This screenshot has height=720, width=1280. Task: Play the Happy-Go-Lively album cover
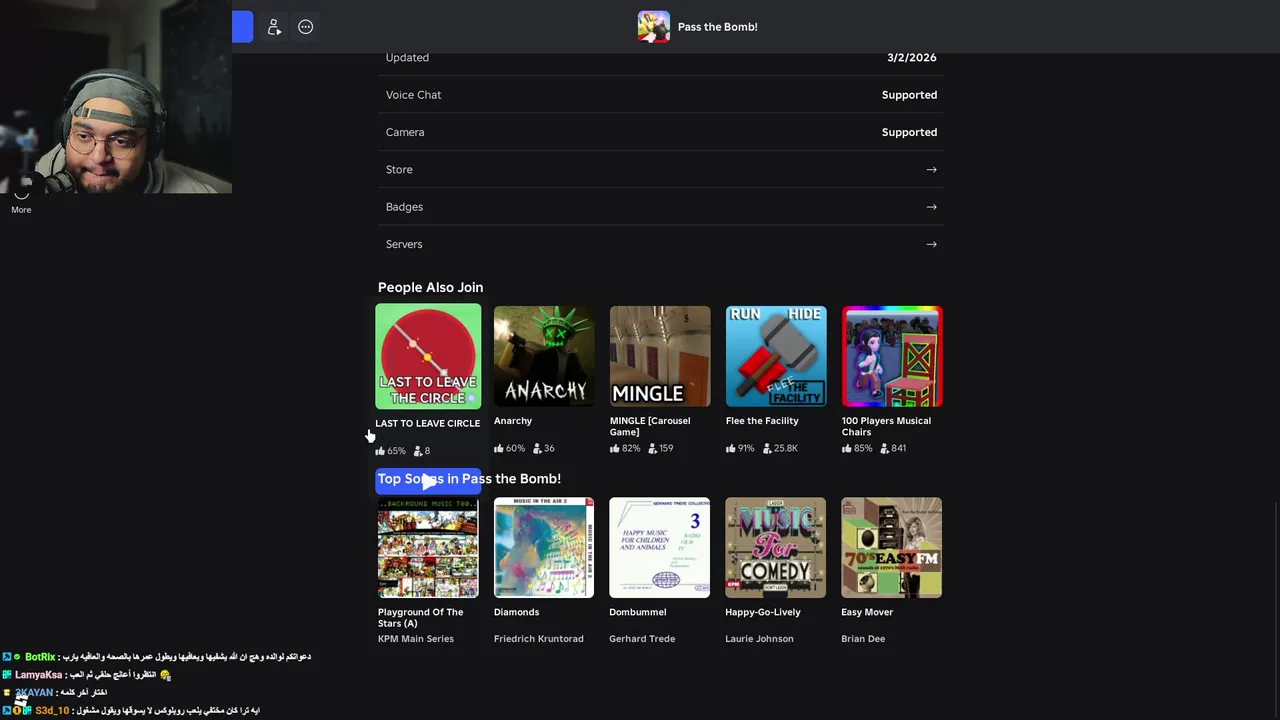776,547
